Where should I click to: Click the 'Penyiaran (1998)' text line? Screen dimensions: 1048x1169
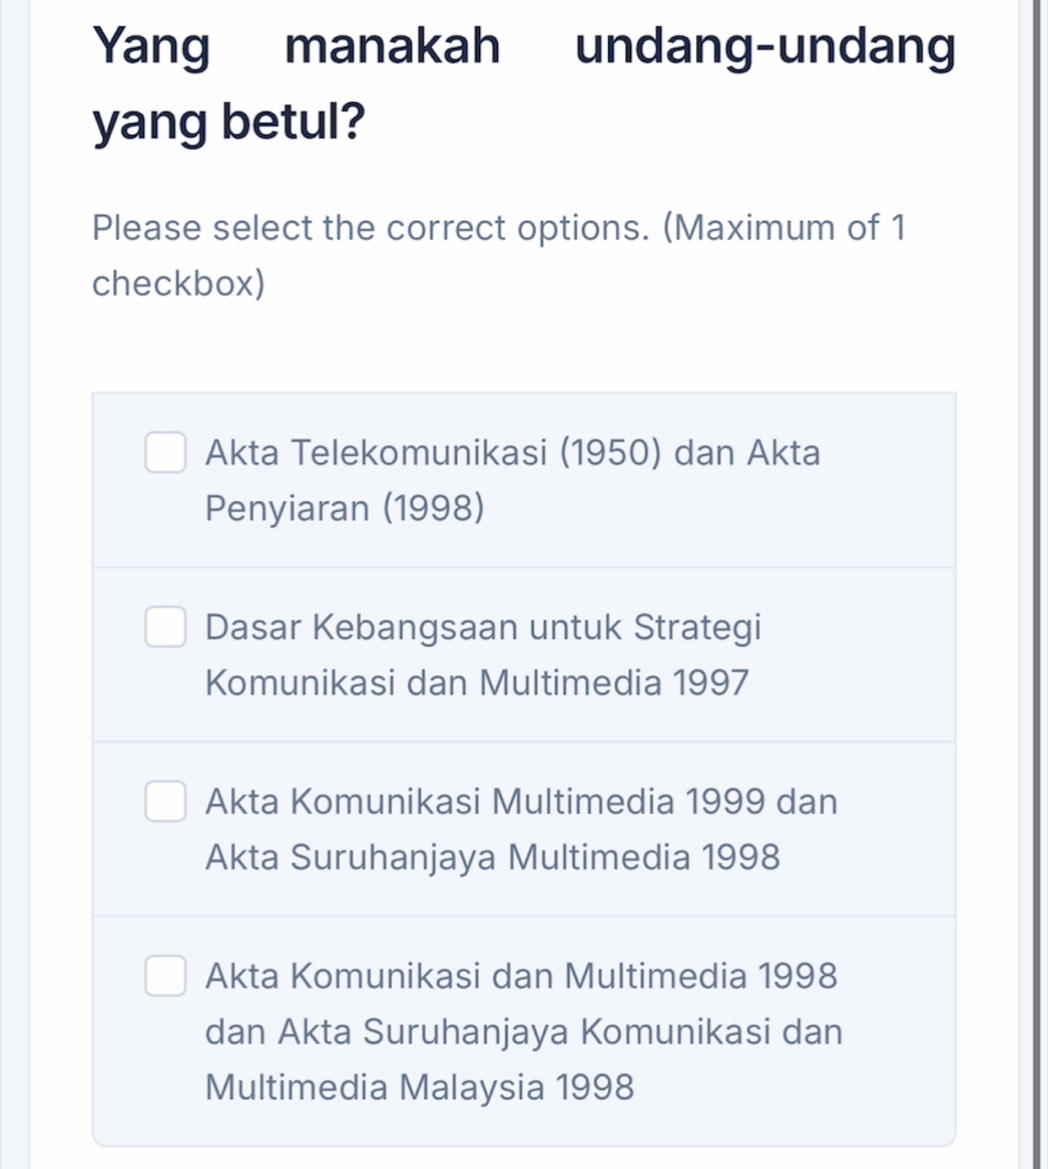pyautogui.click(x=345, y=509)
